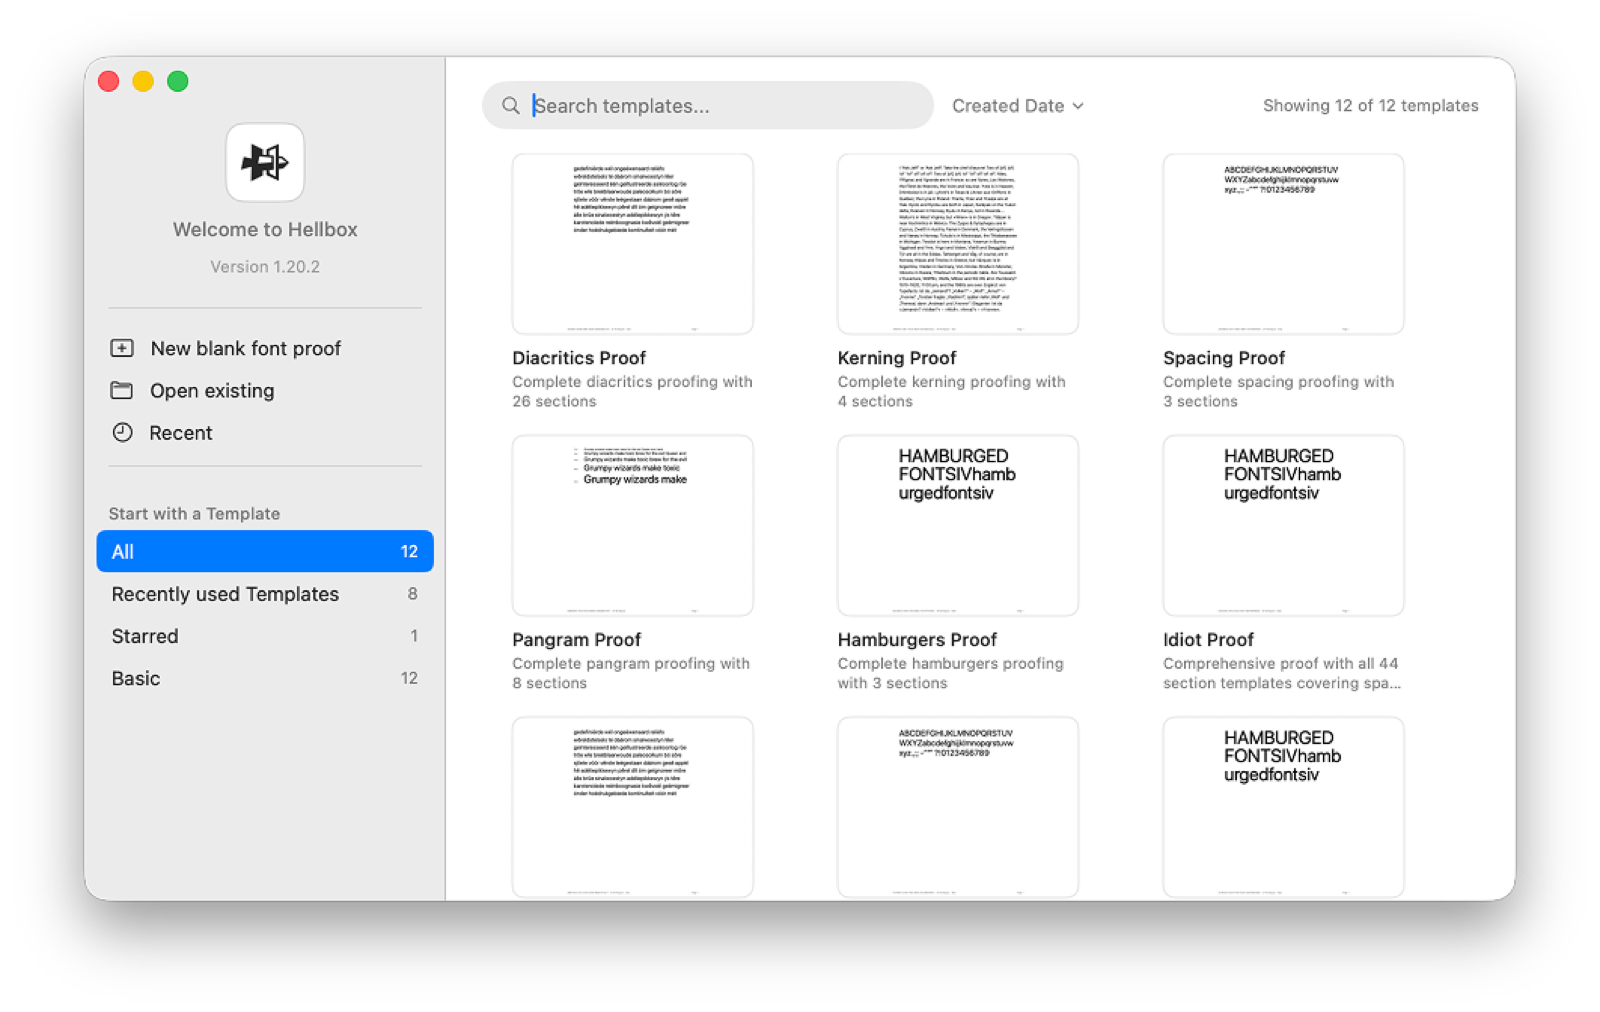Viewport: 1600px width, 1012px height.
Task: Open the Pangram Proof thumbnail
Action: pos(632,526)
